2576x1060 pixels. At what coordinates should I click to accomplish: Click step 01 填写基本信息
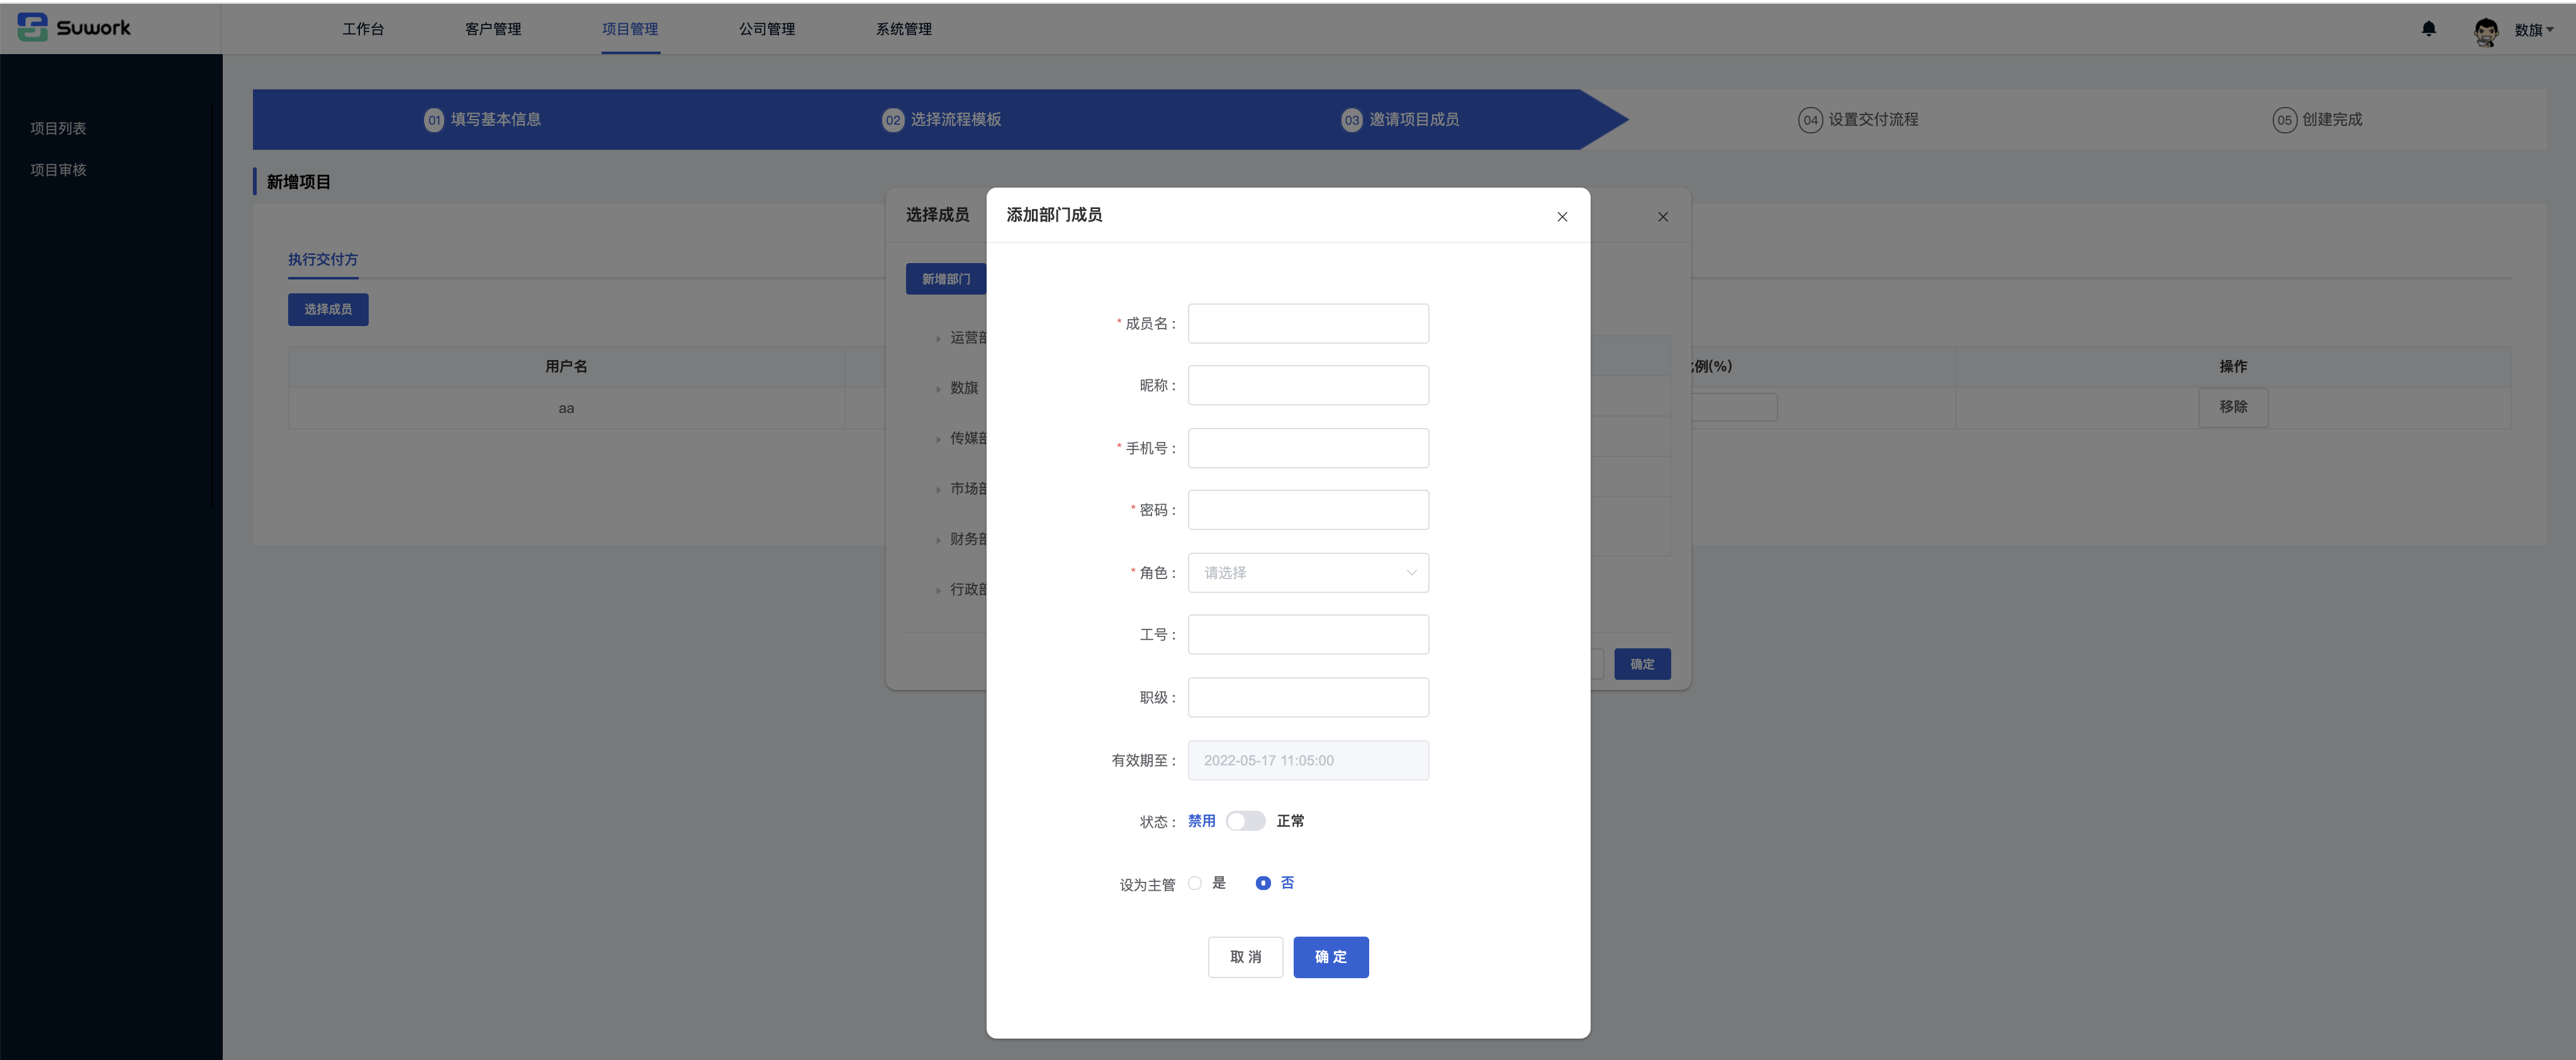(x=483, y=120)
